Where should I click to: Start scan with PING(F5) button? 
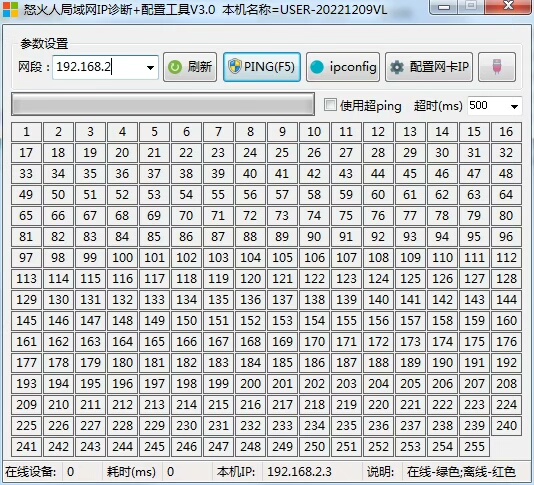[x=262, y=67]
